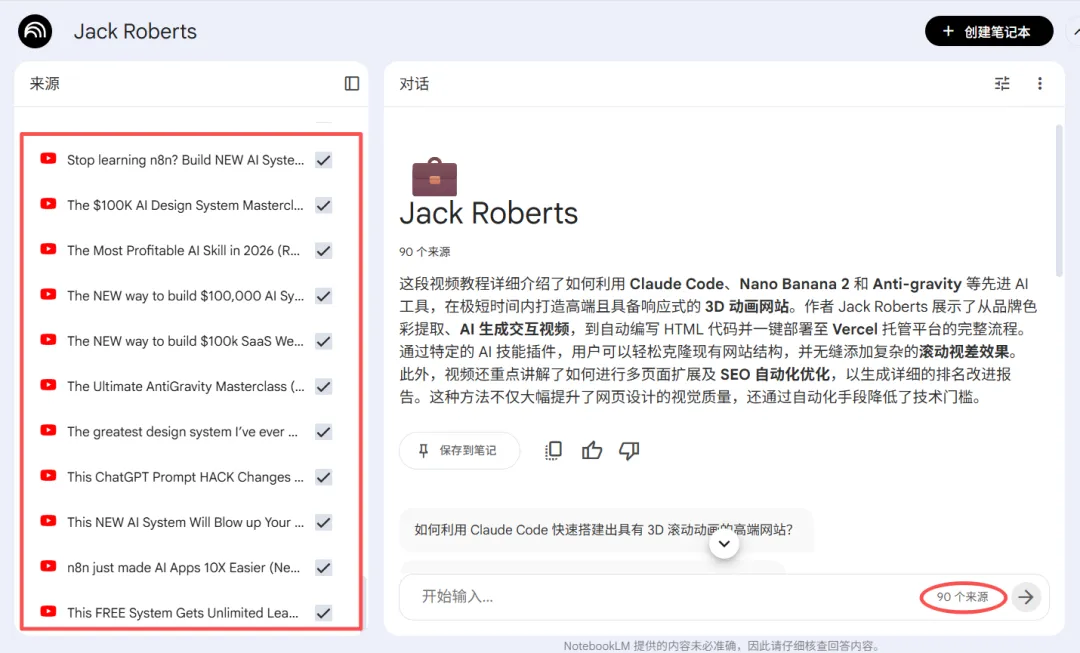Image resolution: width=1080 pixels, height=653 pixels.
Task: Uncheck the ChatGPT Prompt HACK checkbox
Action: (324, 477)
